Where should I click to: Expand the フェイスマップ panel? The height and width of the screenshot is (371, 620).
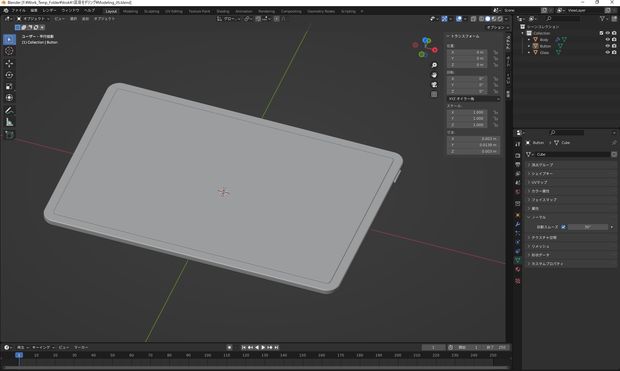click(571, 200)
